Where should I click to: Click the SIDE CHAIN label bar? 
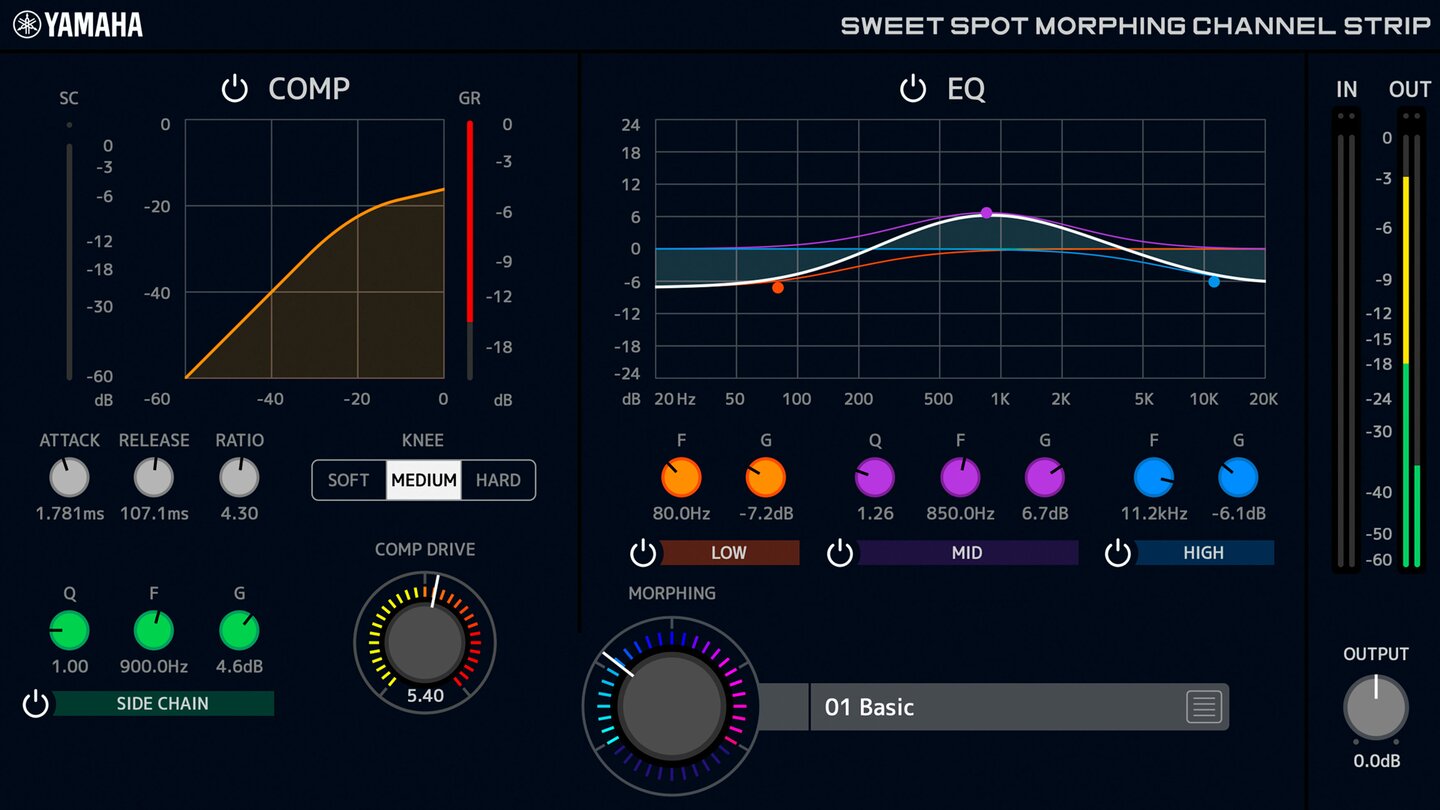[x=163, y=704]
